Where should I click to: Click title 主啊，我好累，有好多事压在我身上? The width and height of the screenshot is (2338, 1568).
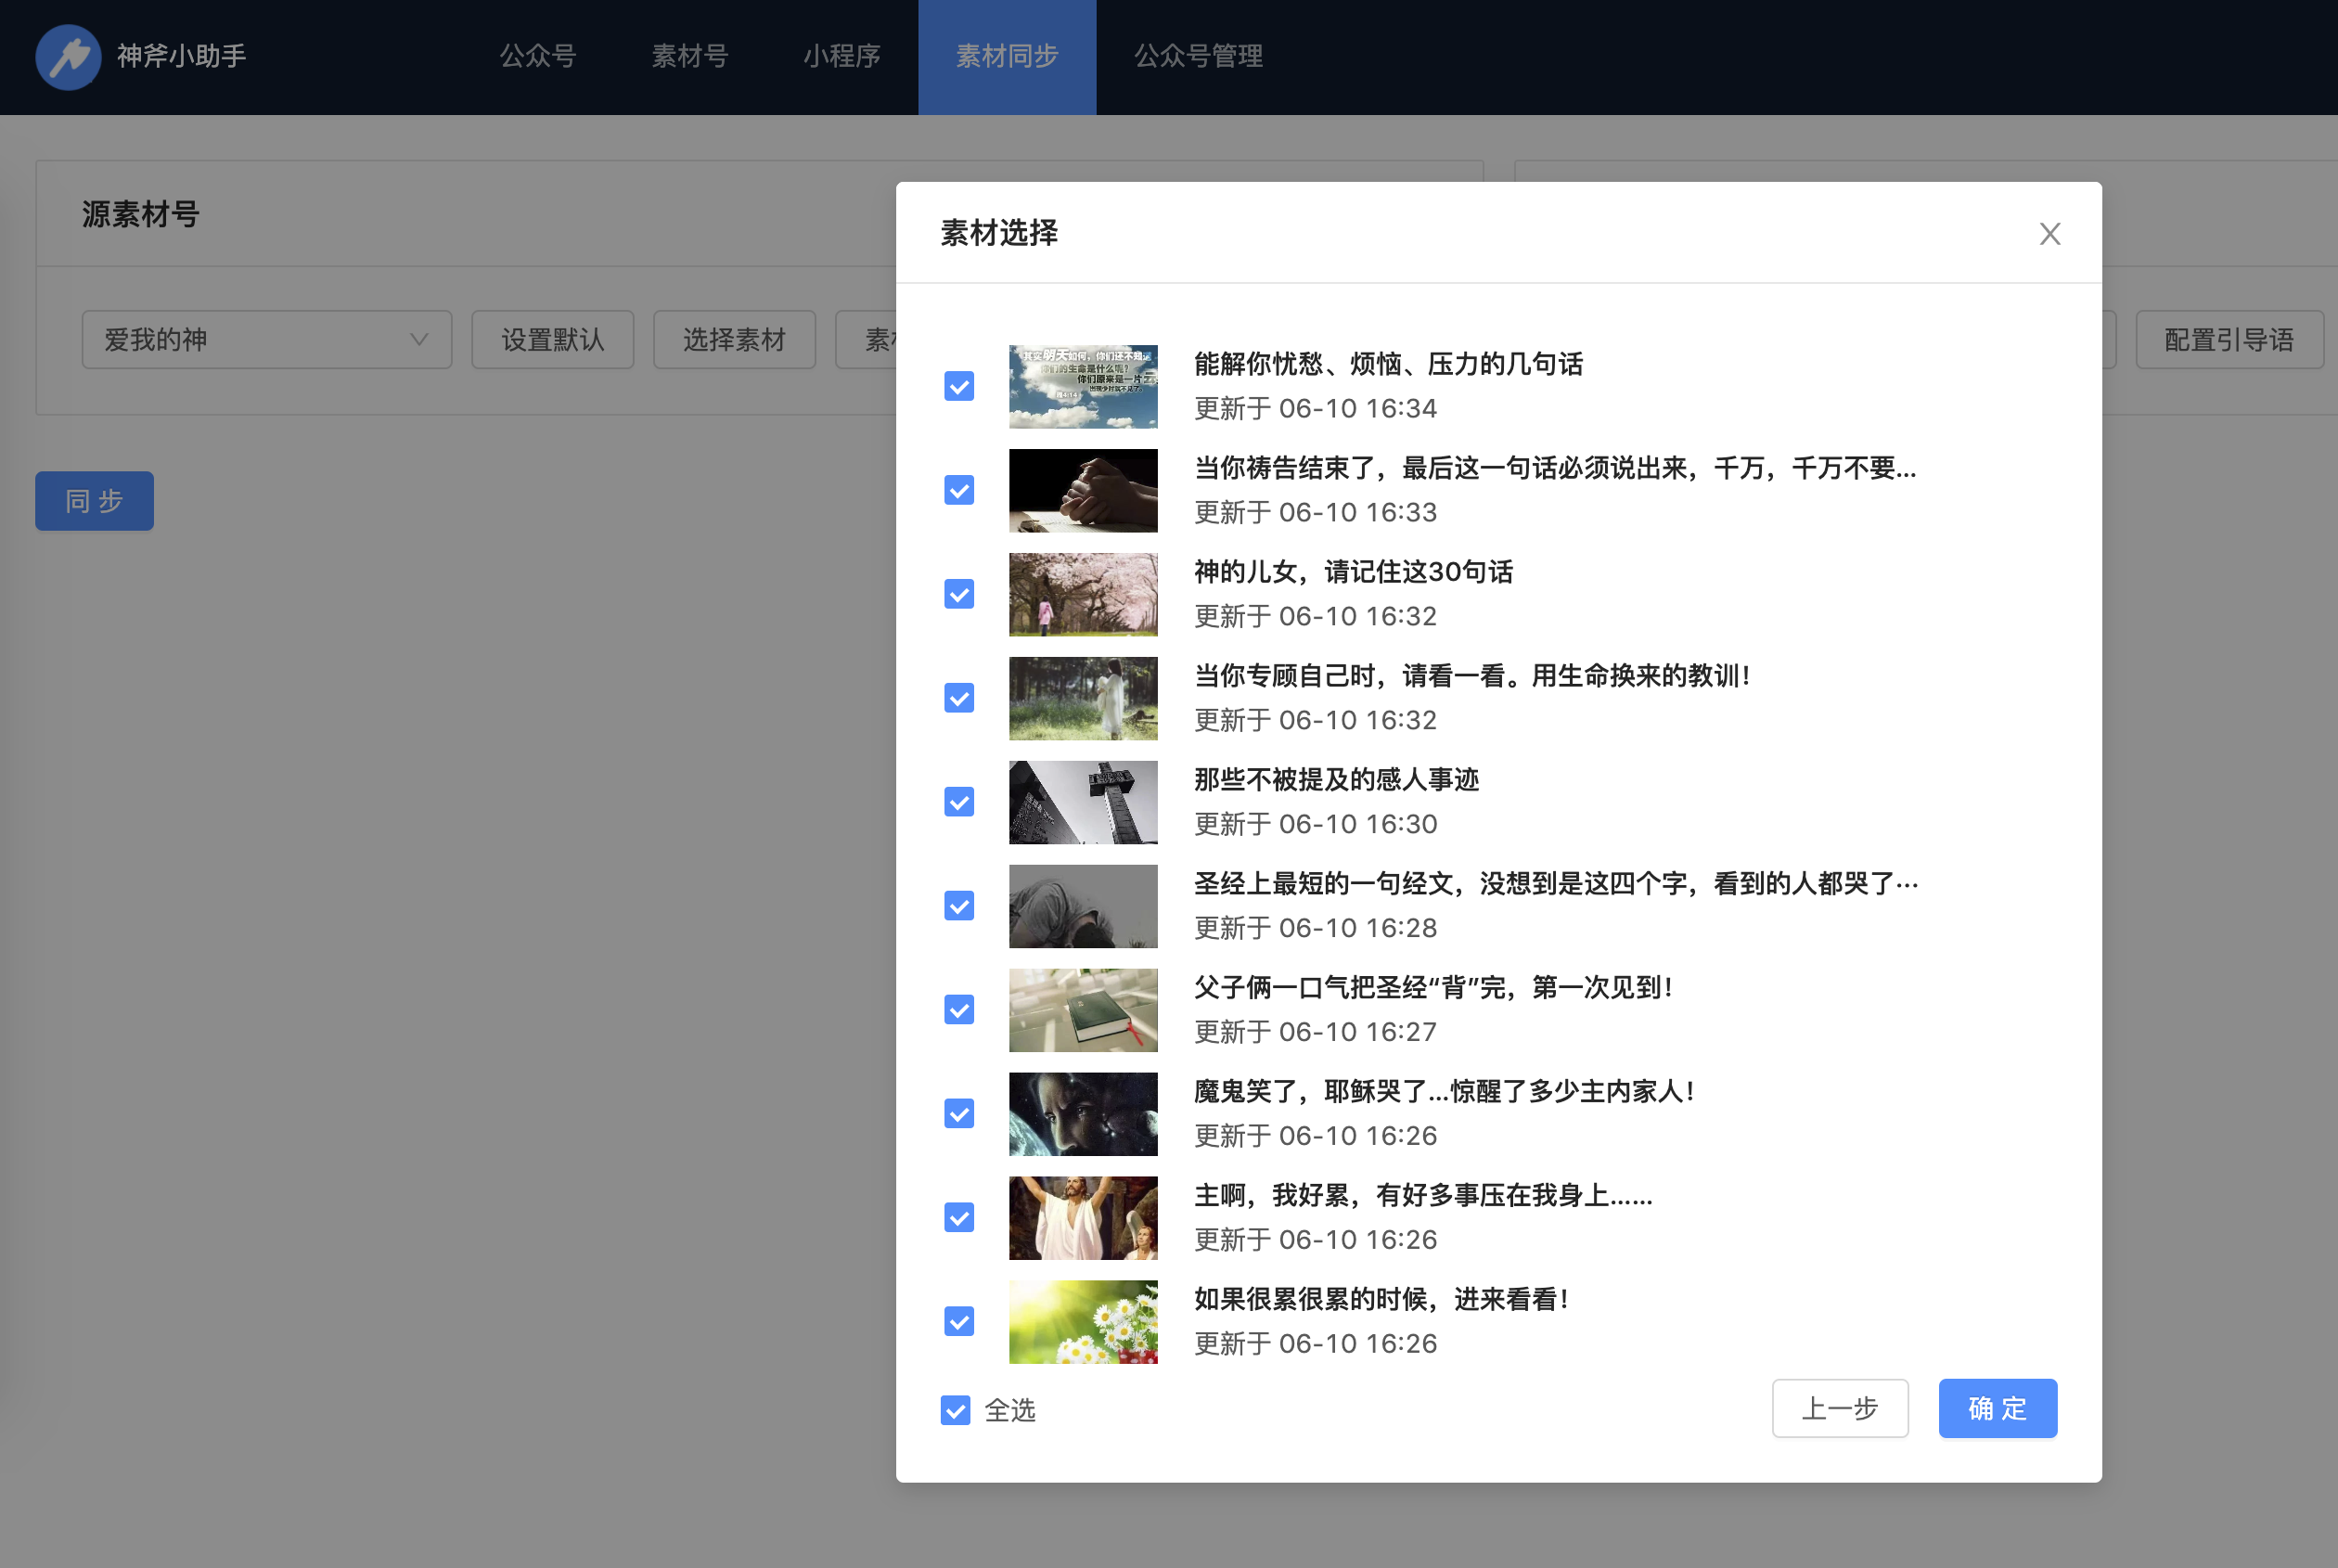point(1423,1197)
